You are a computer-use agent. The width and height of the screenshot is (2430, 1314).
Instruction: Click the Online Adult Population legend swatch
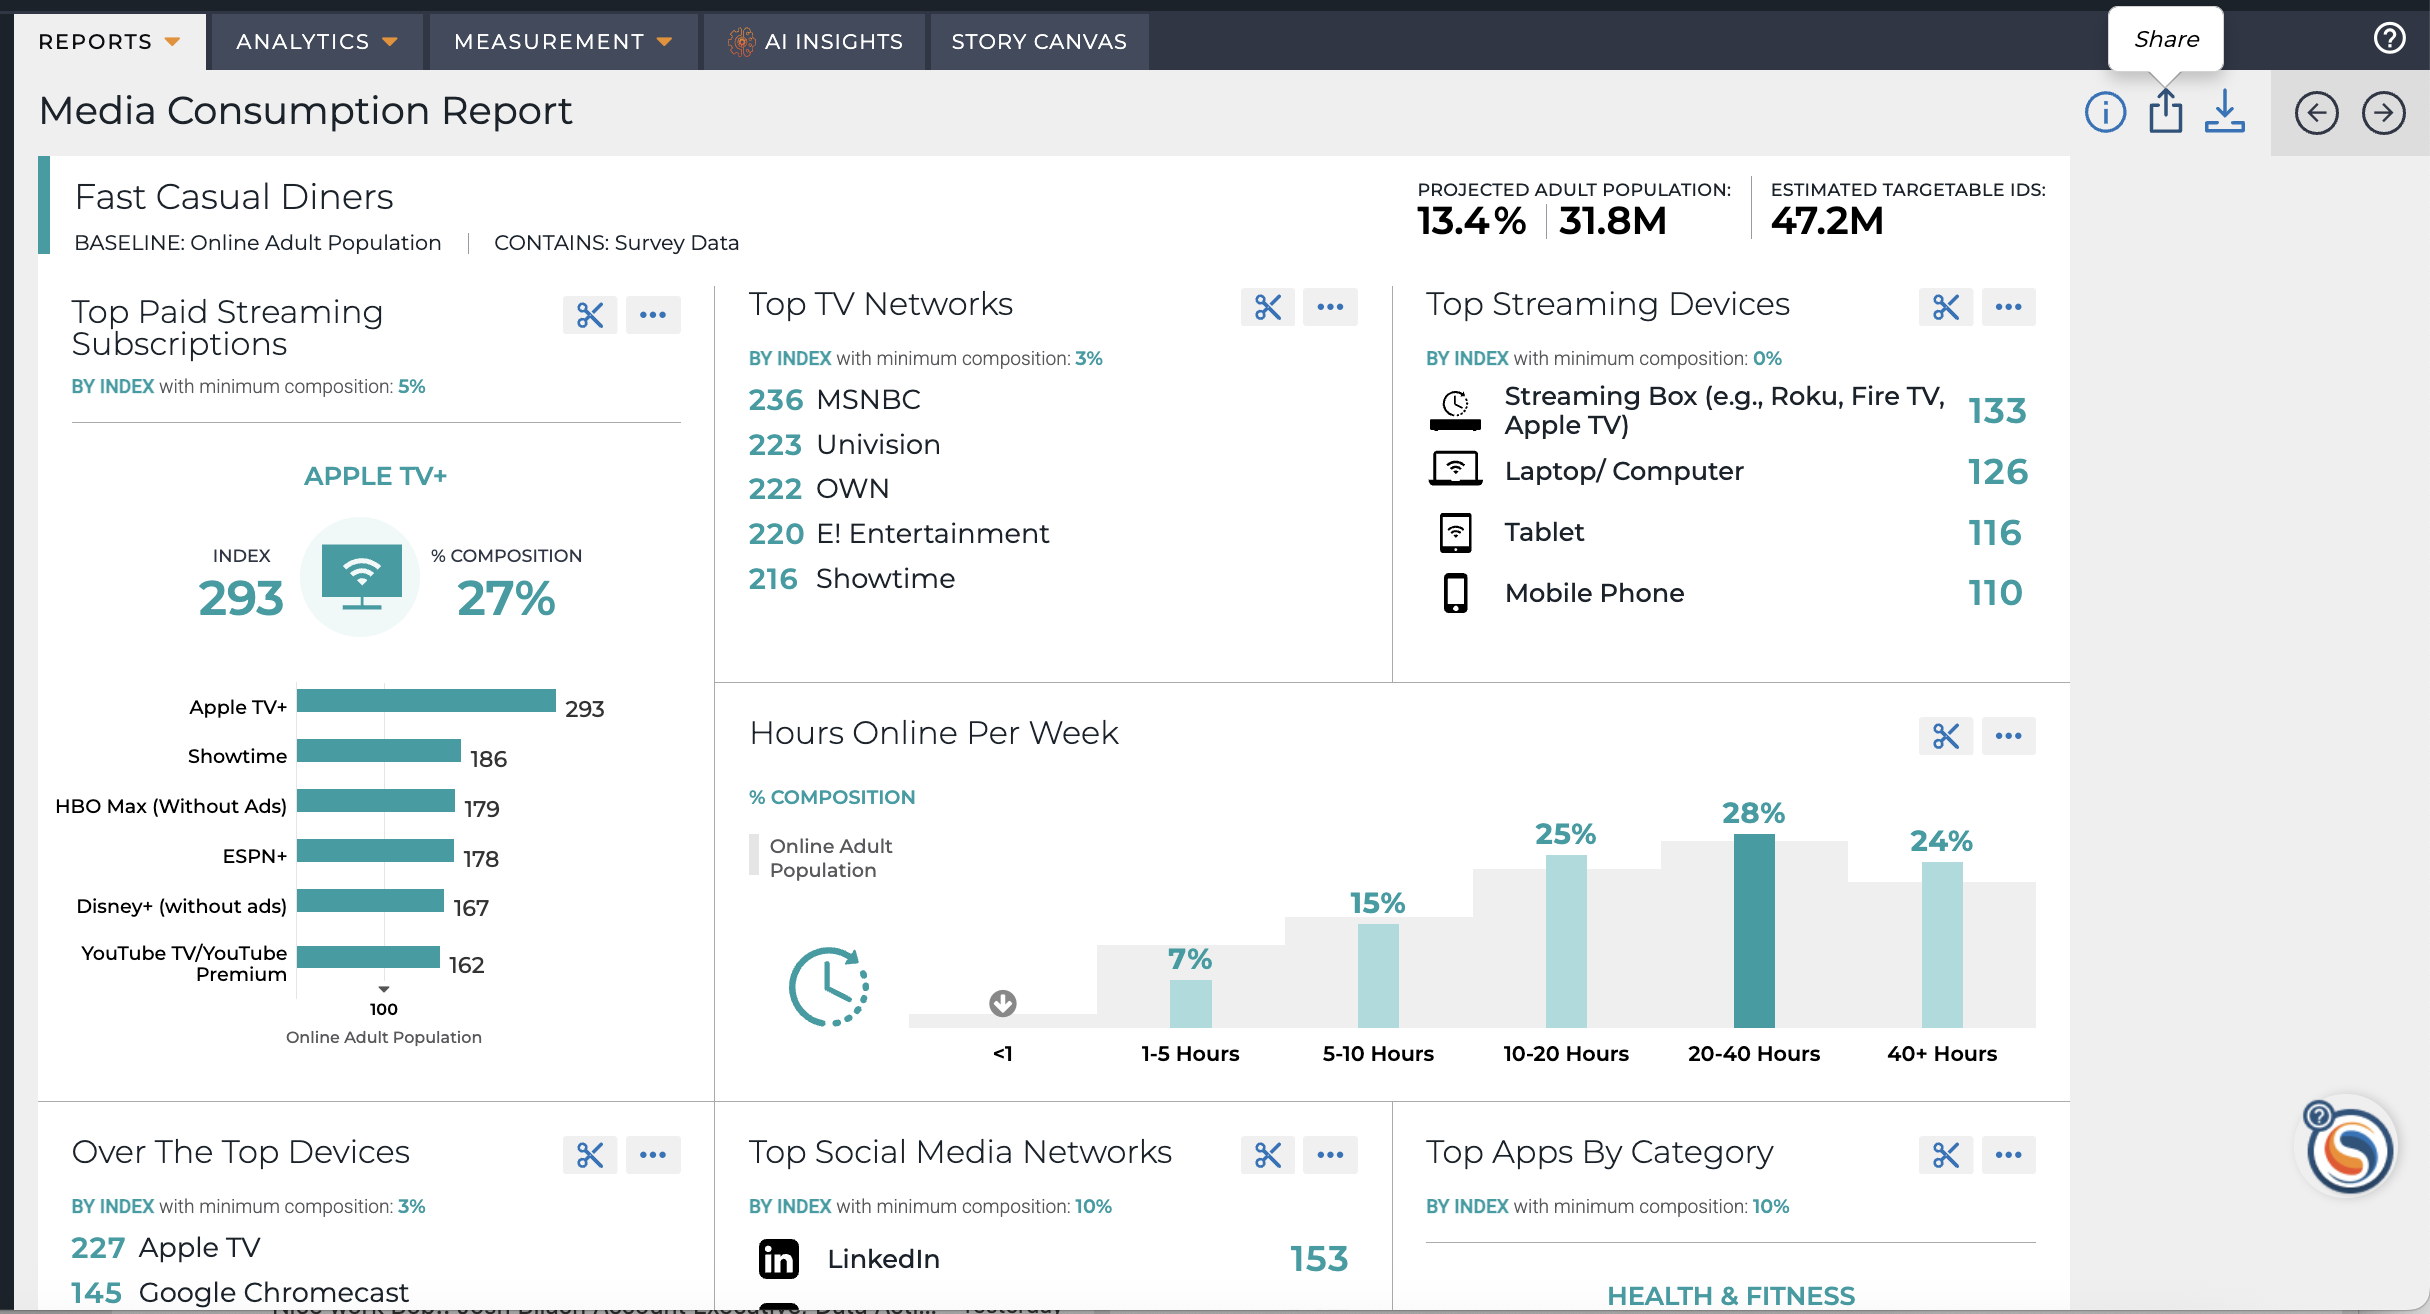tap(754, 856)
